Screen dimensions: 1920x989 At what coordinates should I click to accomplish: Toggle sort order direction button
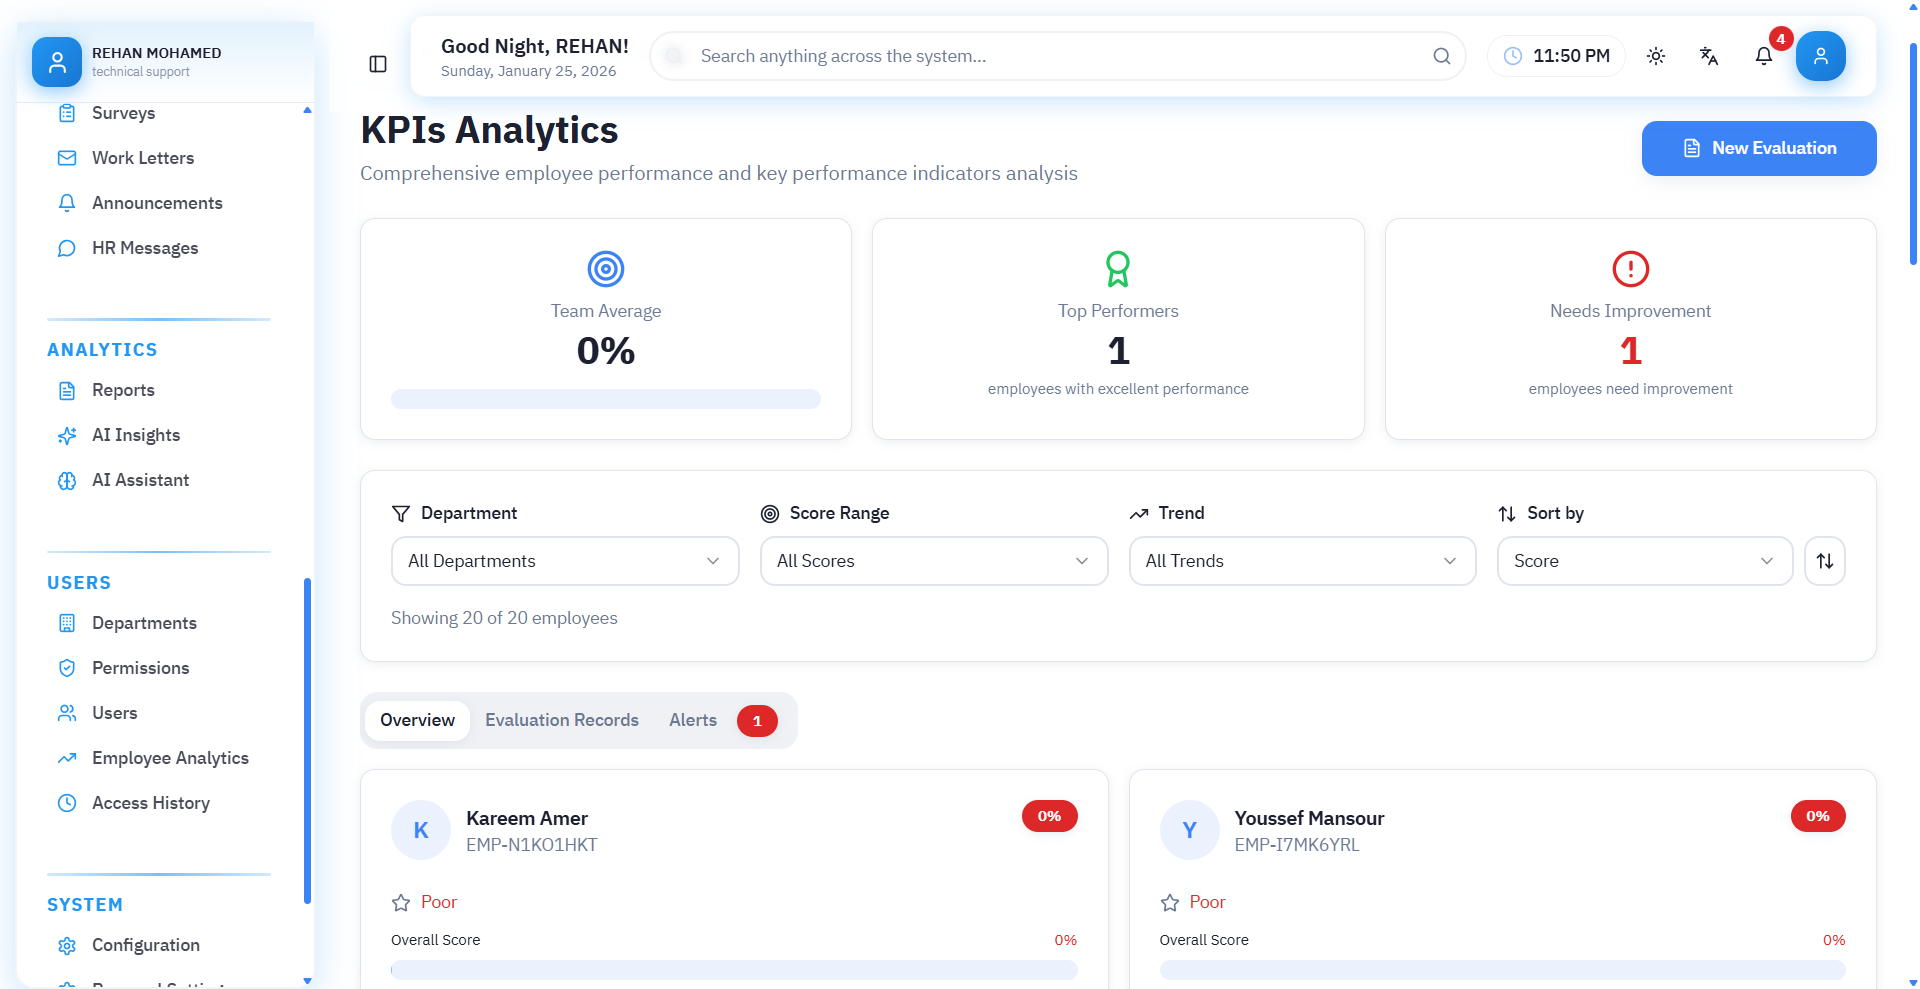pos(1824,561)
